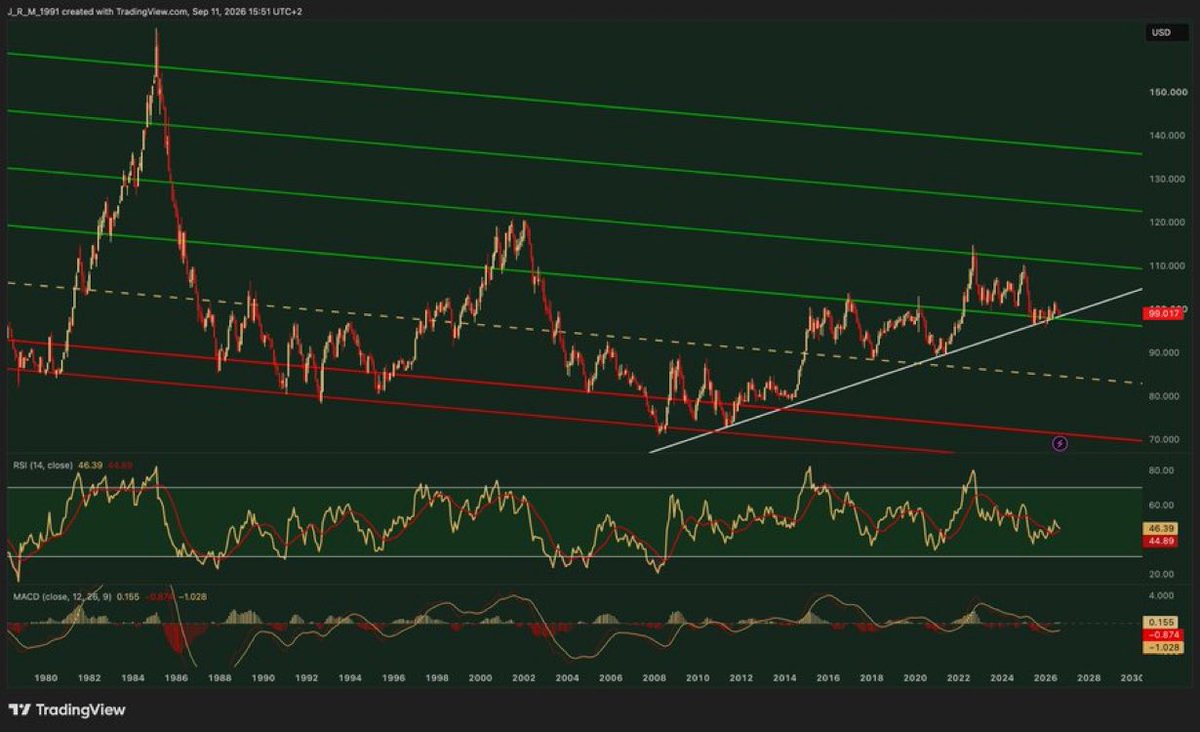1200x732 pixels.
Task: Click the 80.000 price scale label
Action: [x=1164, y=397]
